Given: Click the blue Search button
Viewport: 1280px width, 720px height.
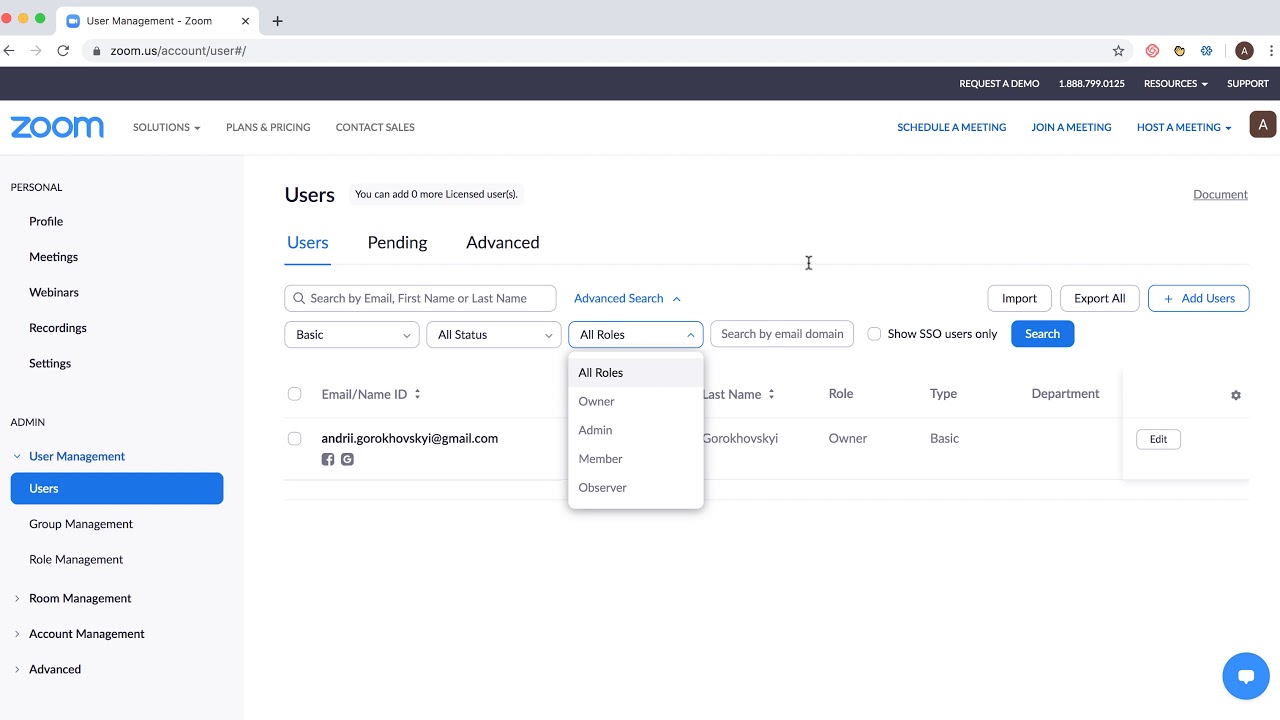Looking at the screenshot, I should (1042, 334).
